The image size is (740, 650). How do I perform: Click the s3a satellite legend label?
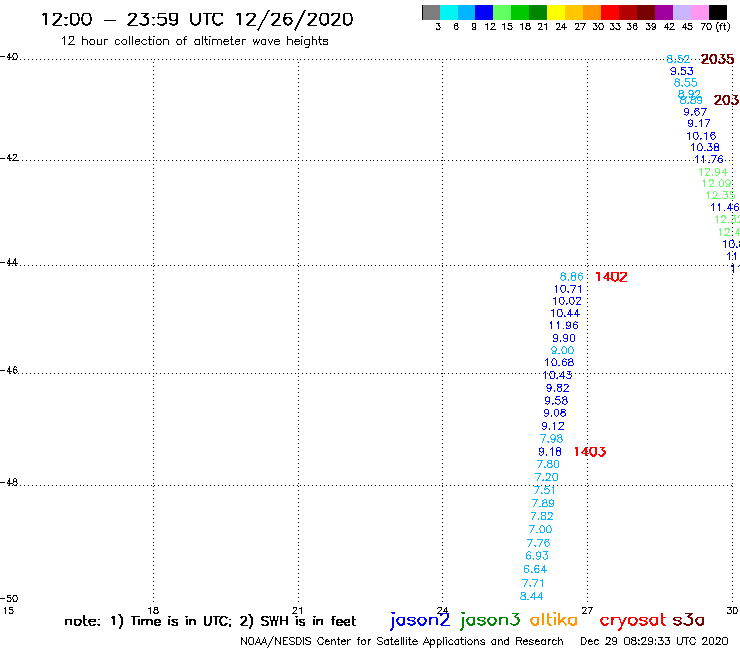point(688,620)
